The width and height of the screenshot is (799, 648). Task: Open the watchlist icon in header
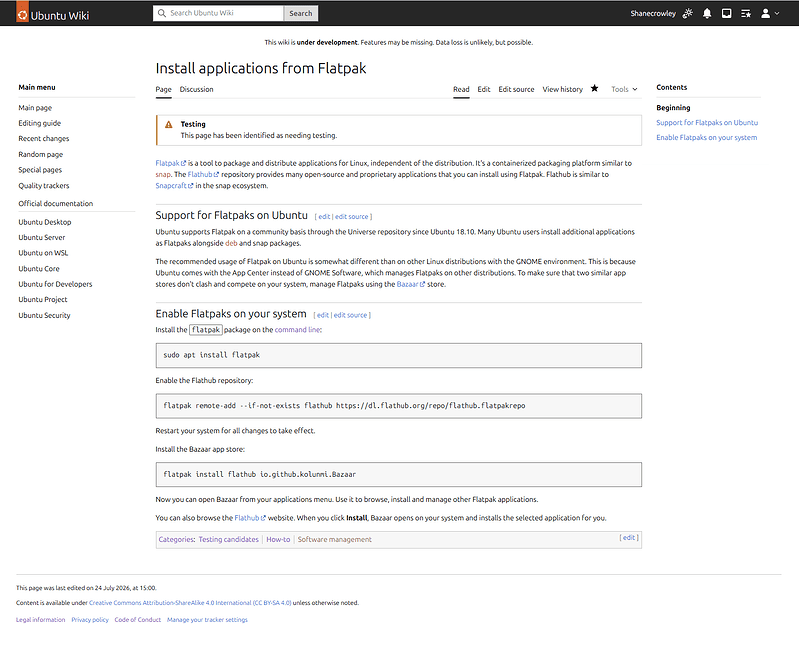coord(746,14)
